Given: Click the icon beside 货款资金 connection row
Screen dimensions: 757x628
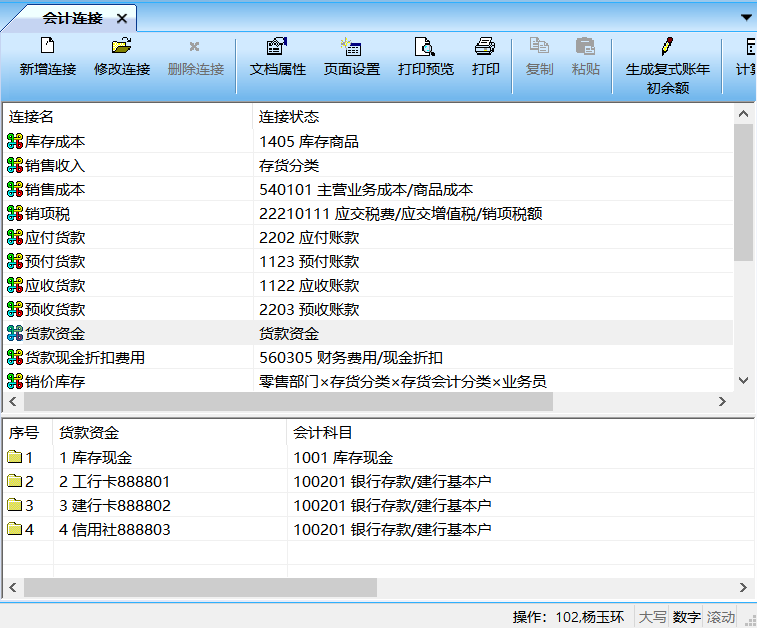Looking at the screenshot, I should tap(15, 333).
